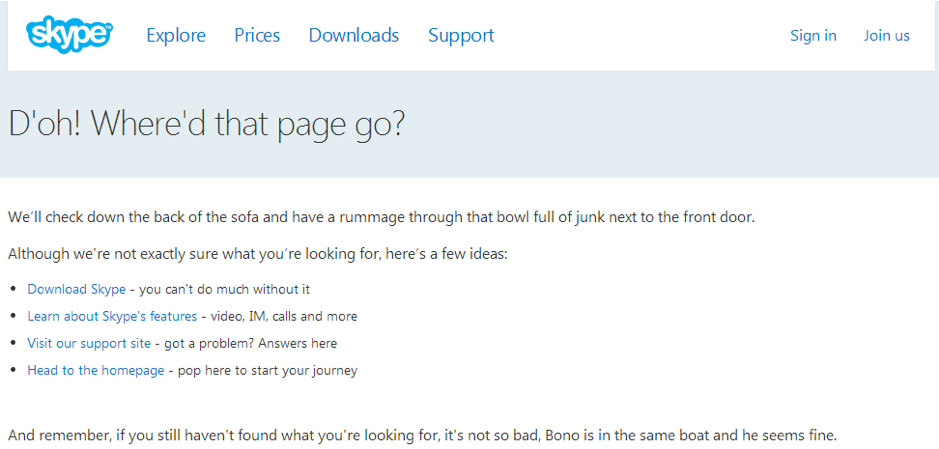Click the closing line mentioning Bono
This screenshot has height=449, width=939.
[x=422, y=434]
